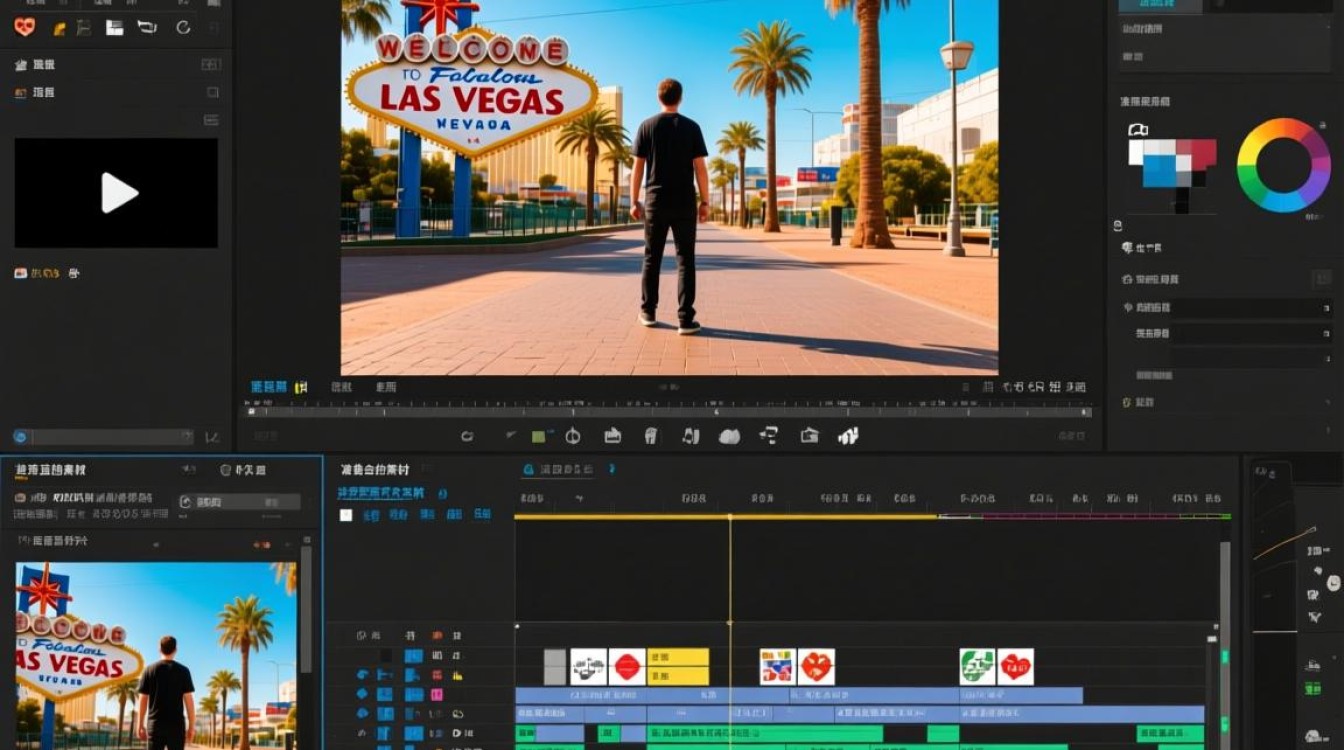Click the blue highlighted tab under the preview
Image resolution: width=1344 pixels, height=750 pixels.
(x=269, y=386)
